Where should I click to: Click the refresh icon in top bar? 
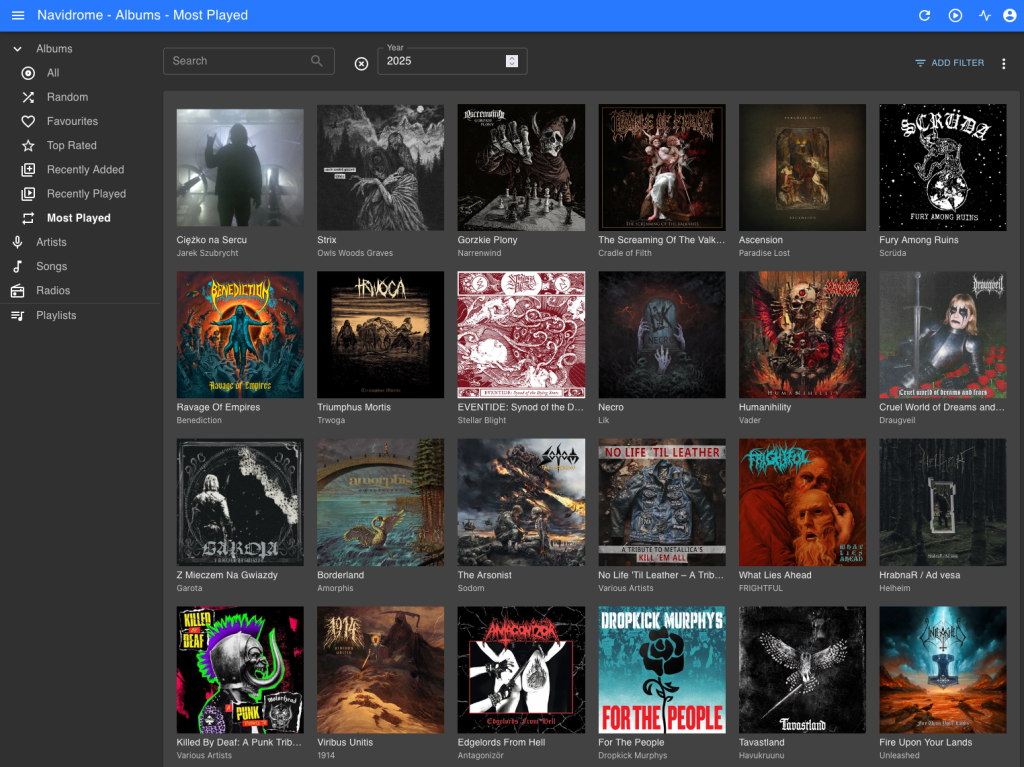[925, 15]
